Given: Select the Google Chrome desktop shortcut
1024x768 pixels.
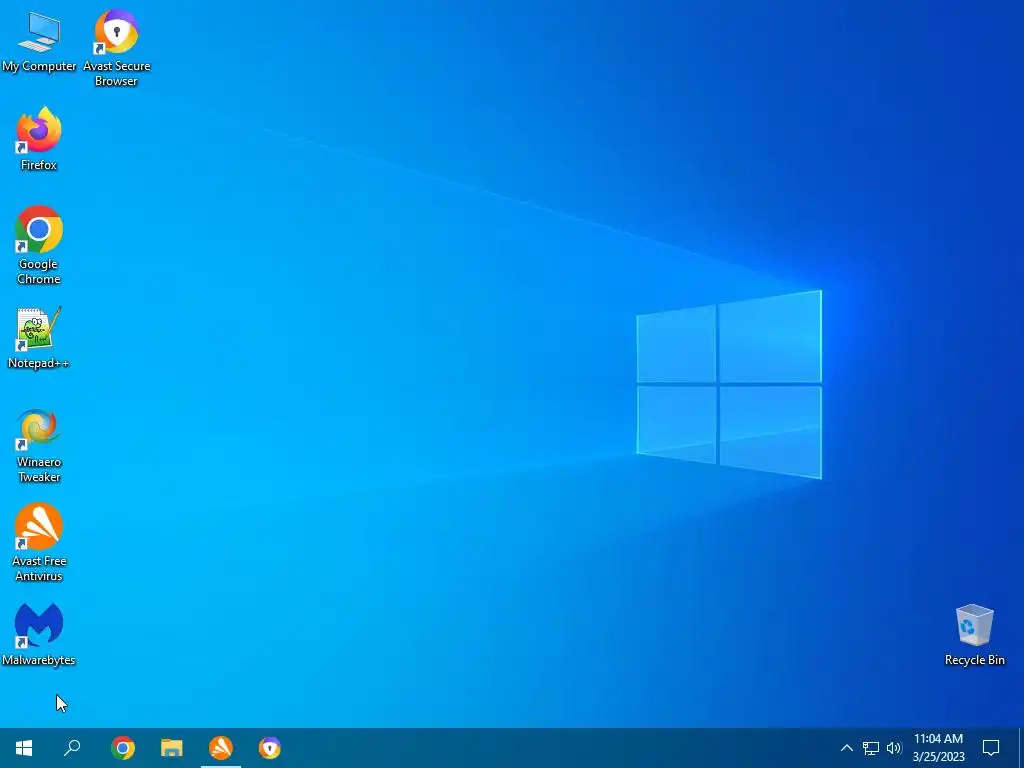Looking at the screenshot, I should 39,246.
